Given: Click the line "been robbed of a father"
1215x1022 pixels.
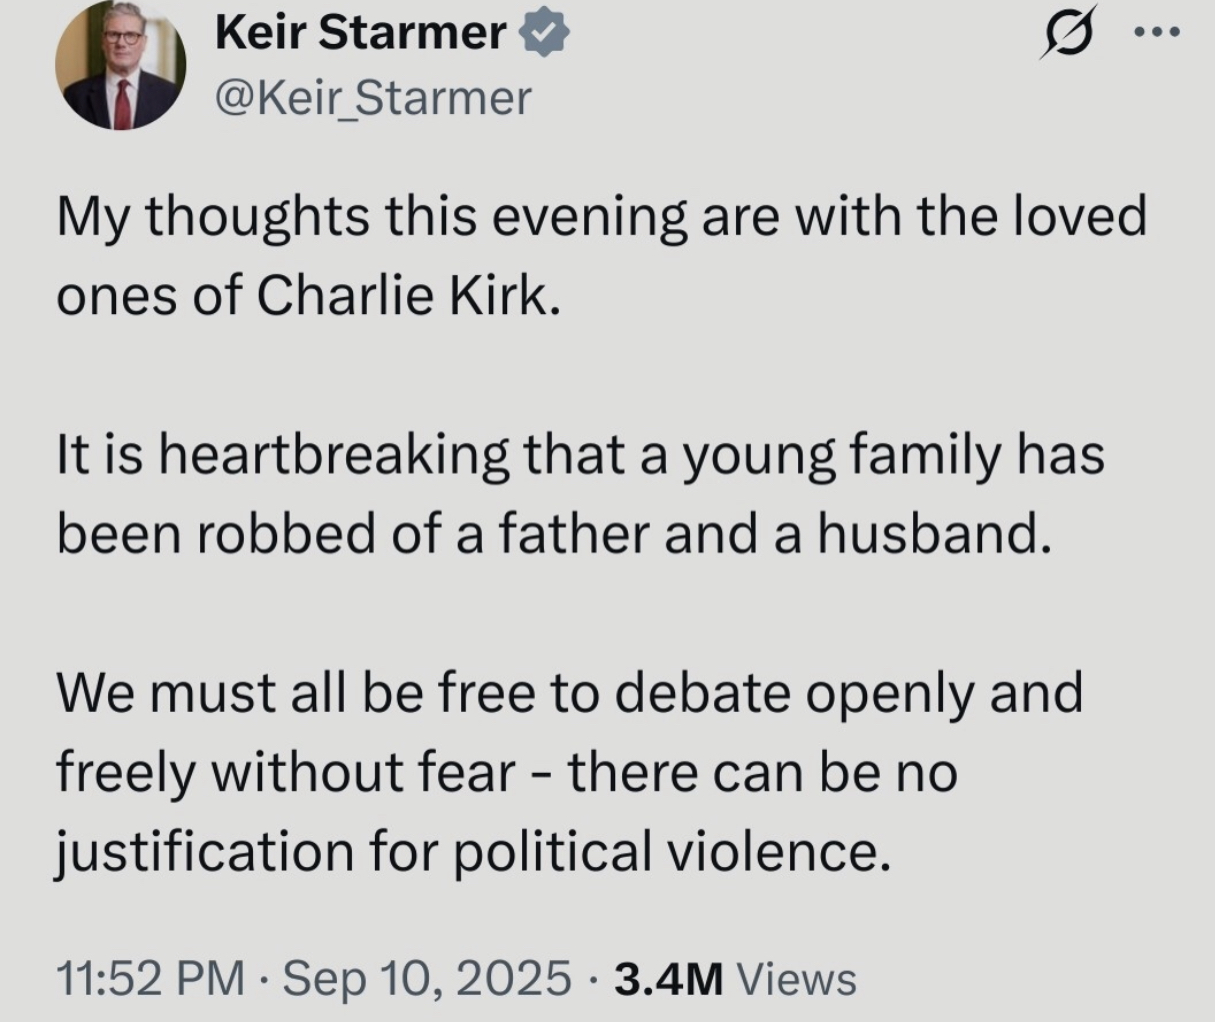Looking at the screenshot, I should pyautogui.click(x=555, y=535).
